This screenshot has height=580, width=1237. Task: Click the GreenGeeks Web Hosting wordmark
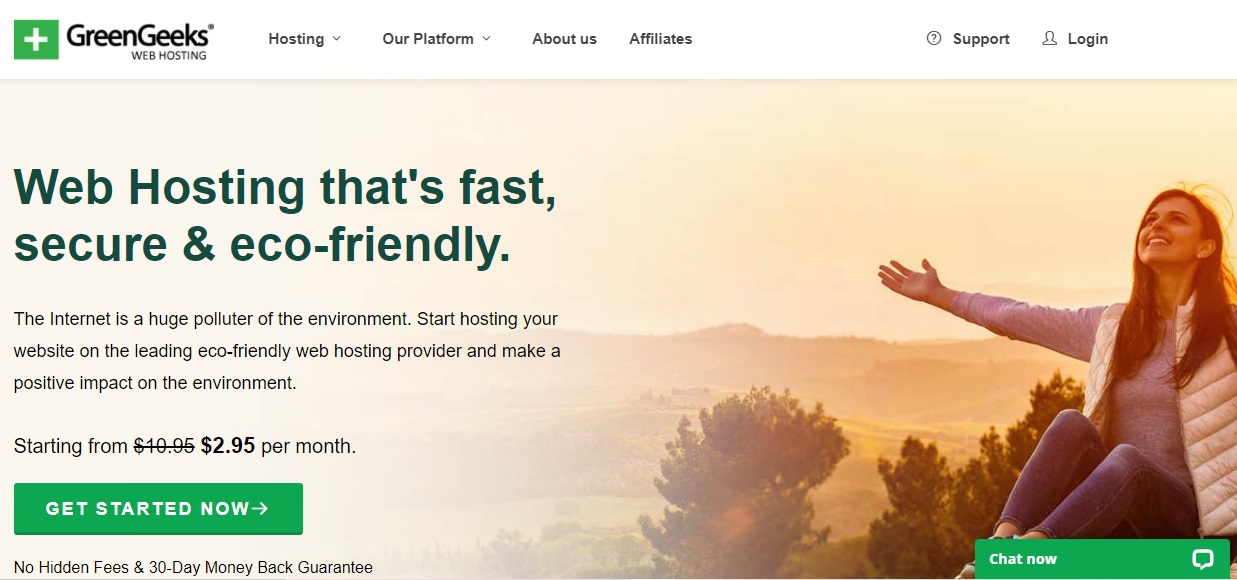pyautogui.click(x=140, y=40)
